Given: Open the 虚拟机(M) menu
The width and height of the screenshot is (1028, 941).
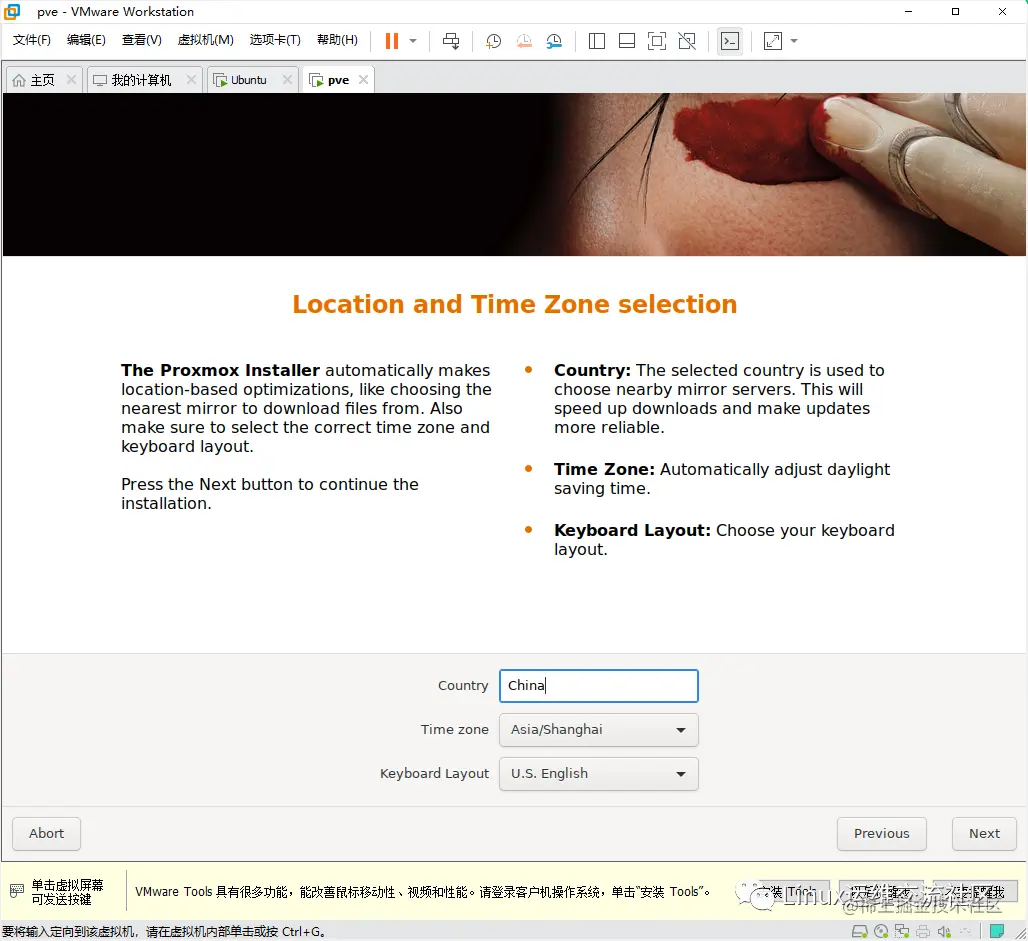Looking at the screenshot, I should [x=205, y=40].
